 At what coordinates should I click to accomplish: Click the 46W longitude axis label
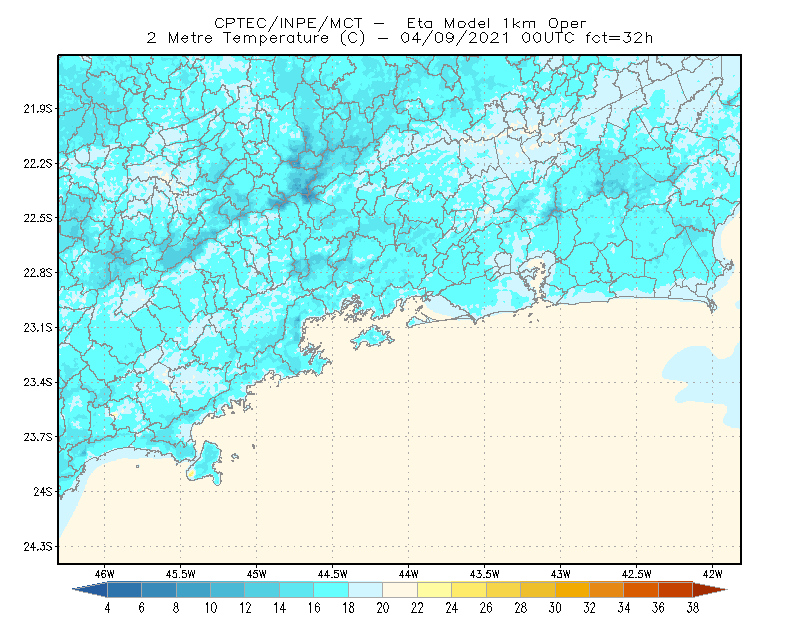[x=105, y=574]
